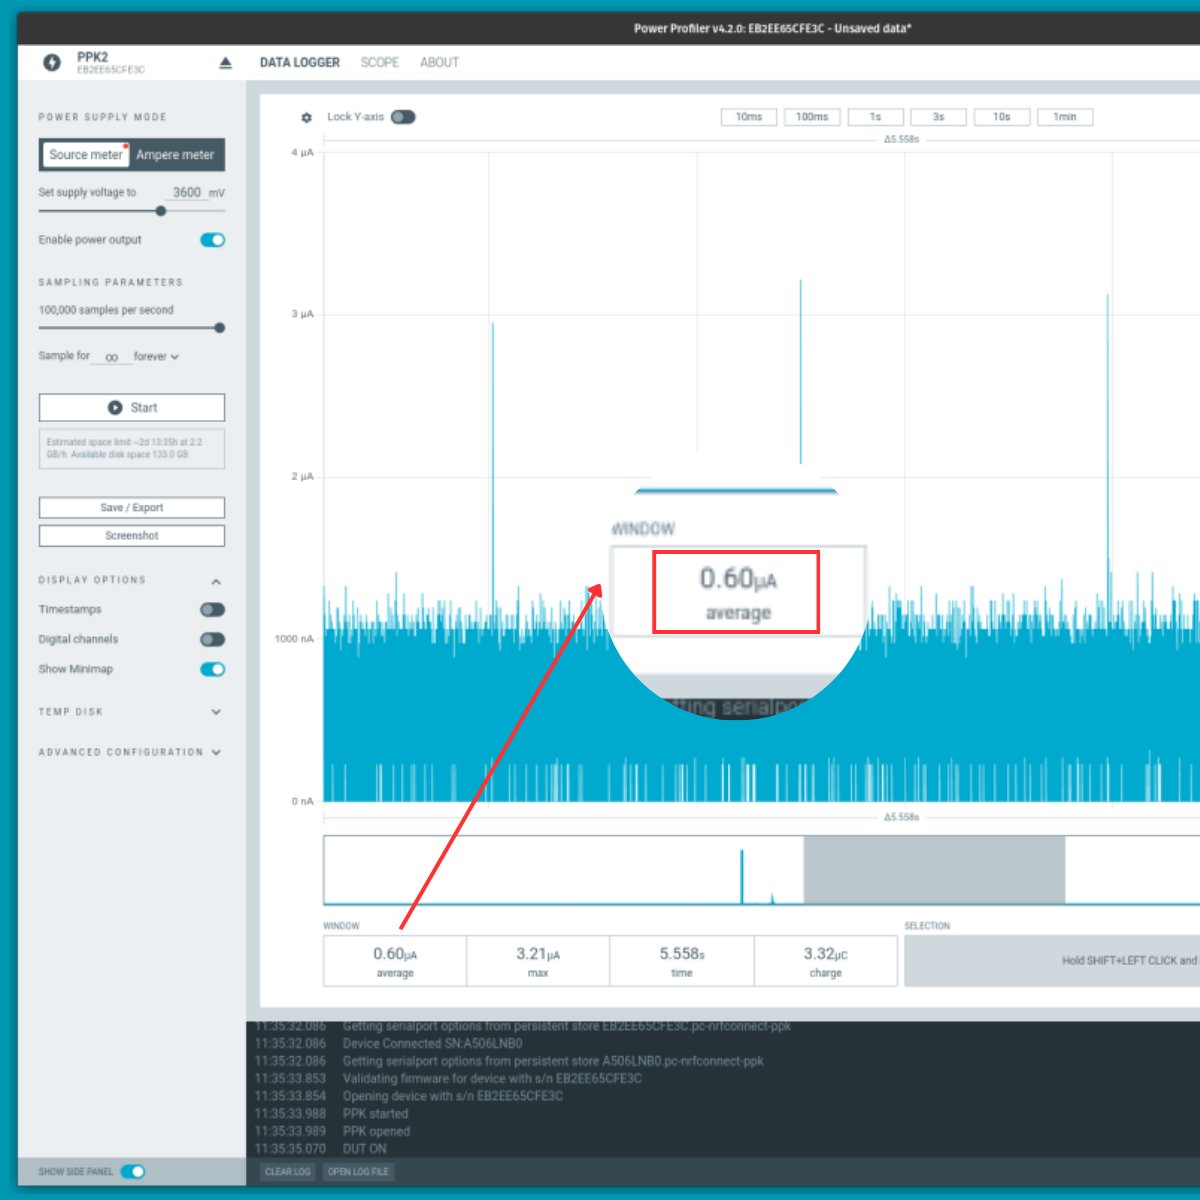Screen dimensions: 1200x1200
Task: Click the Selection hint 'Hold SHIFT+LEFT CLICK' area
Action: 1052,961
